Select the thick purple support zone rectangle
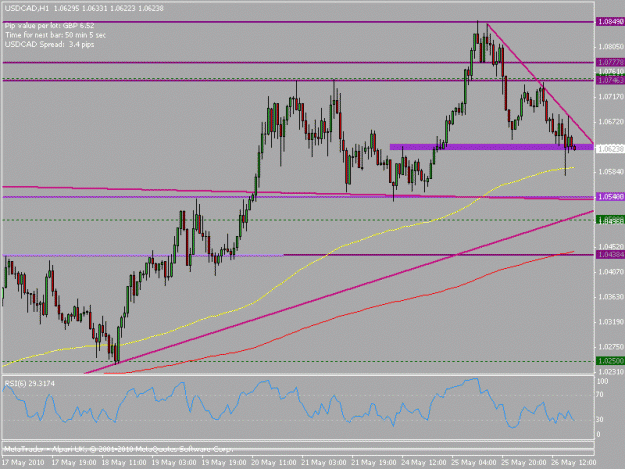The height and width of the screenshot is (469, 625). 491,147
